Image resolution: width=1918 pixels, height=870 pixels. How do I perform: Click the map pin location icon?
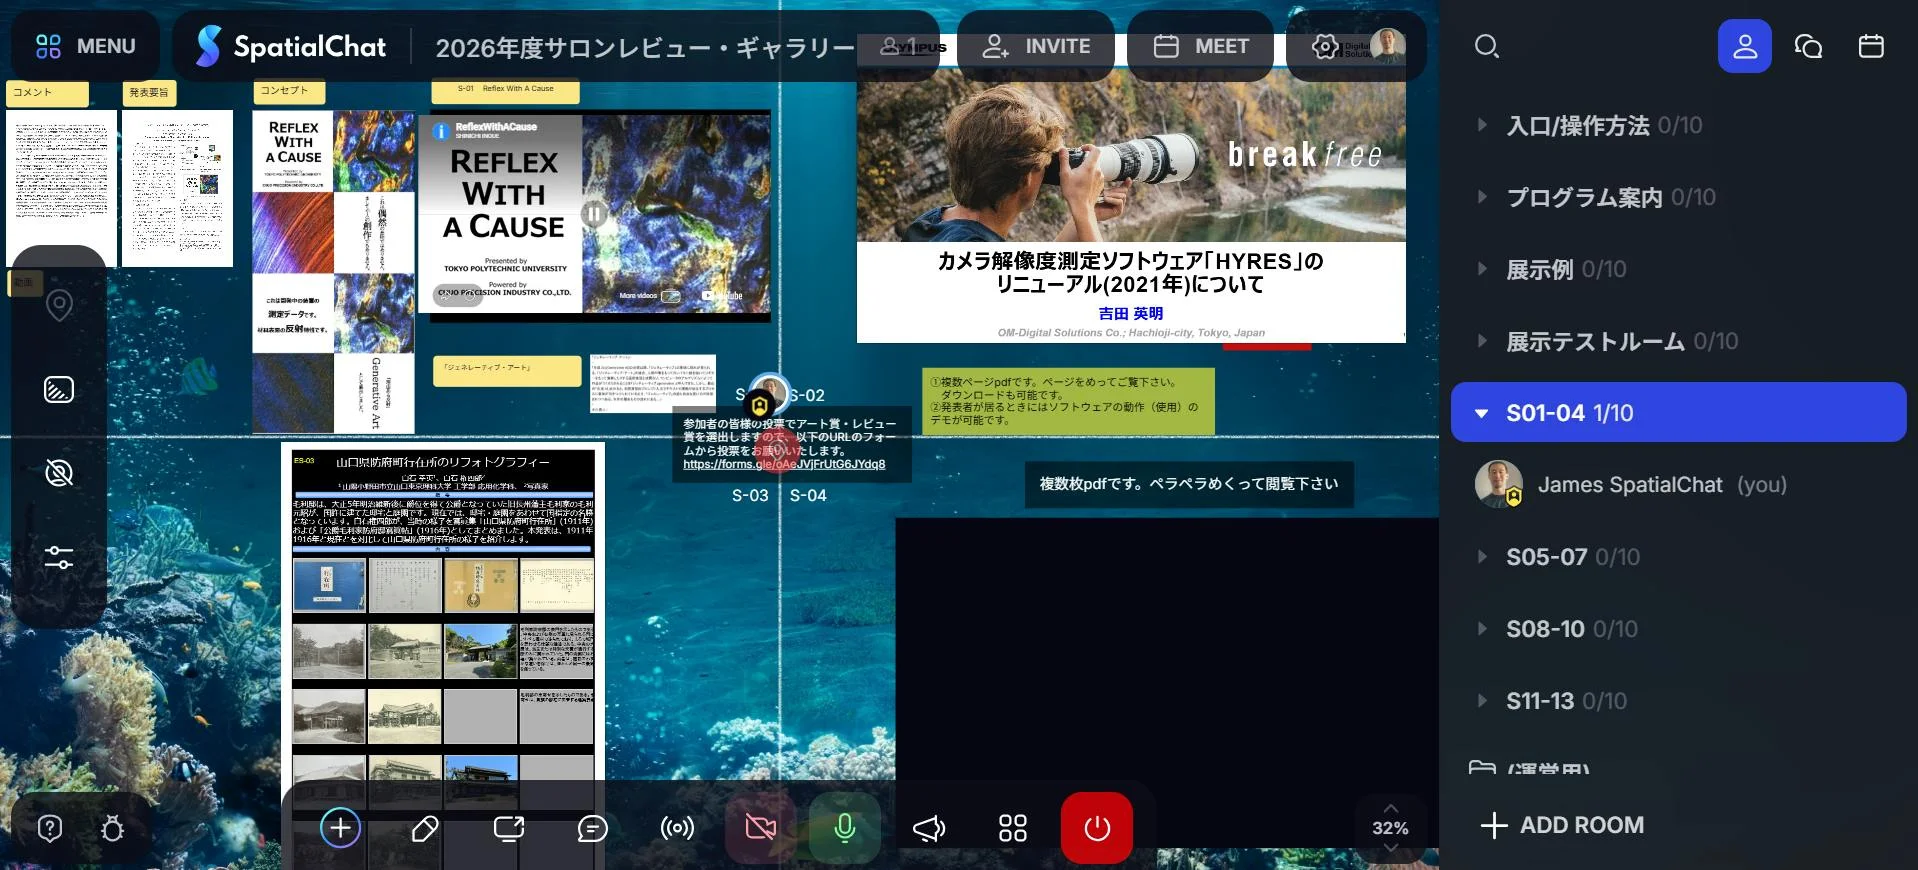pos(59,305)
